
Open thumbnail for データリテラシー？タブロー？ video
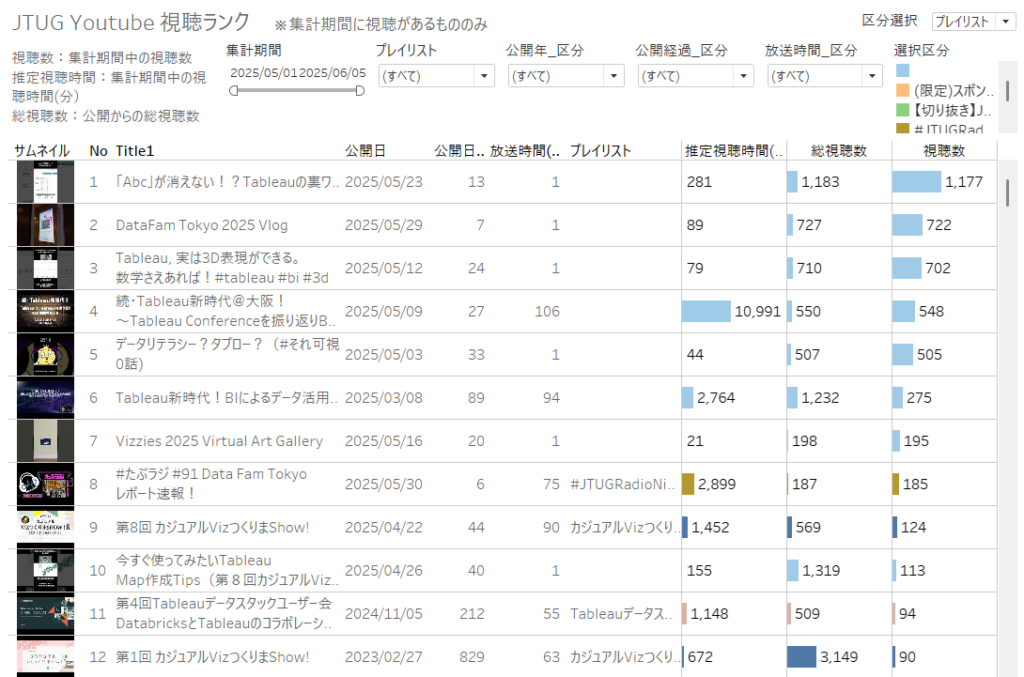click(x=45, y=354)
